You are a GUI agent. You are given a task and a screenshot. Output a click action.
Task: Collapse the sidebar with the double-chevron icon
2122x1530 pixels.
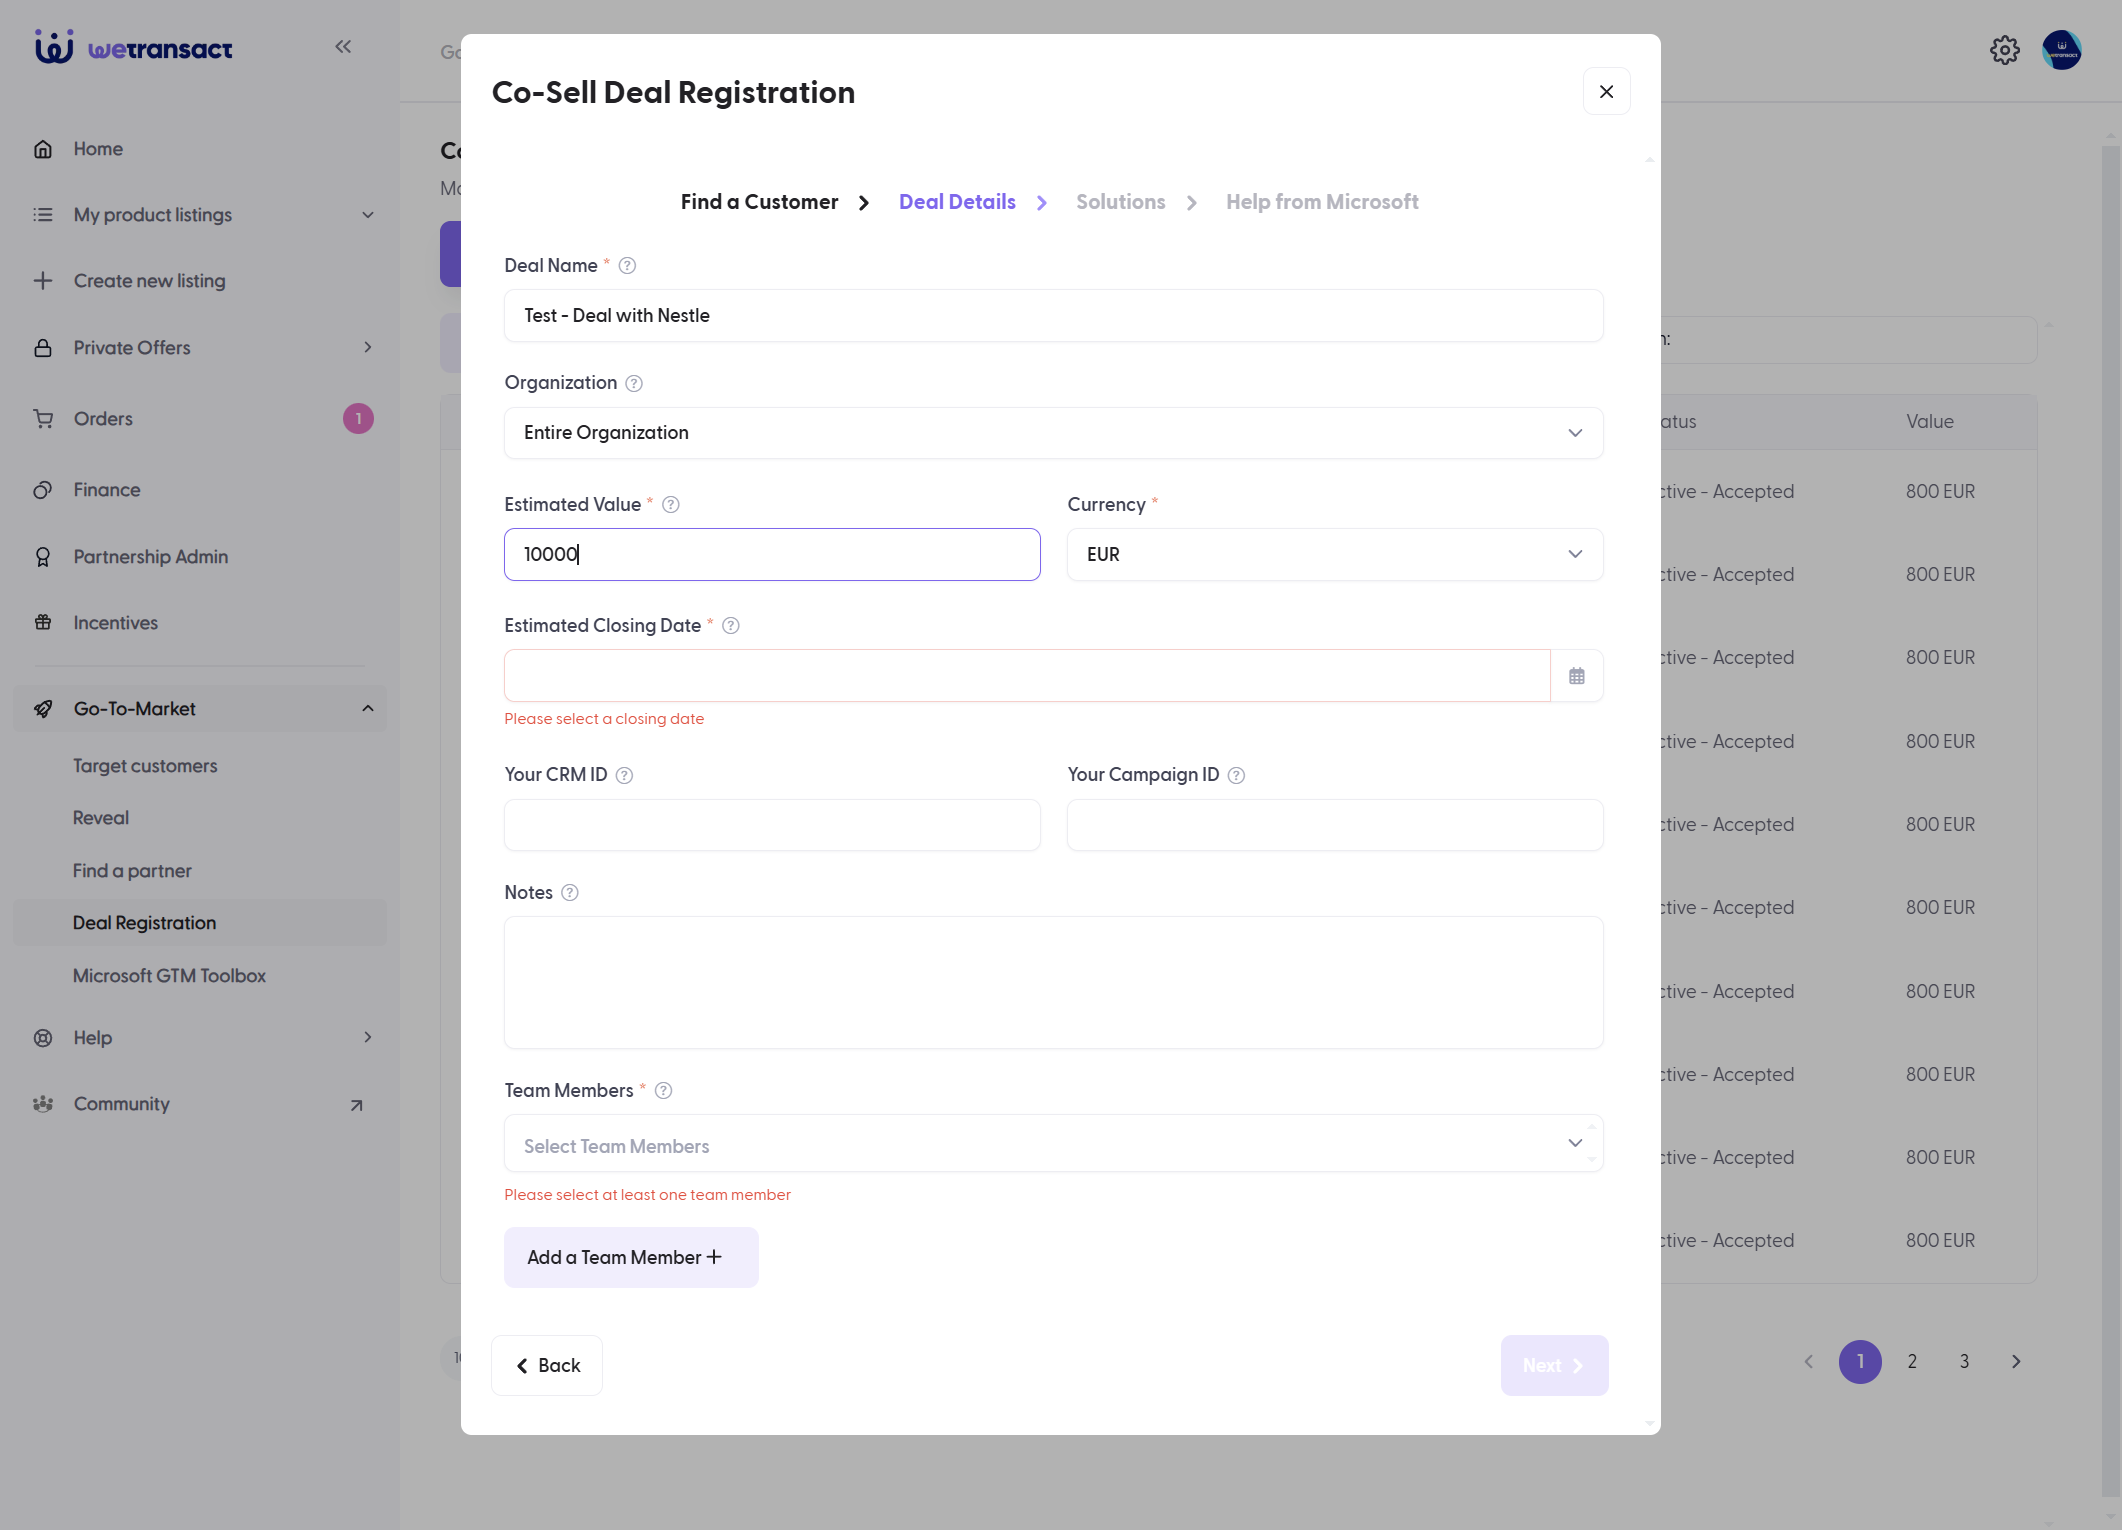[x=343, y=46]
